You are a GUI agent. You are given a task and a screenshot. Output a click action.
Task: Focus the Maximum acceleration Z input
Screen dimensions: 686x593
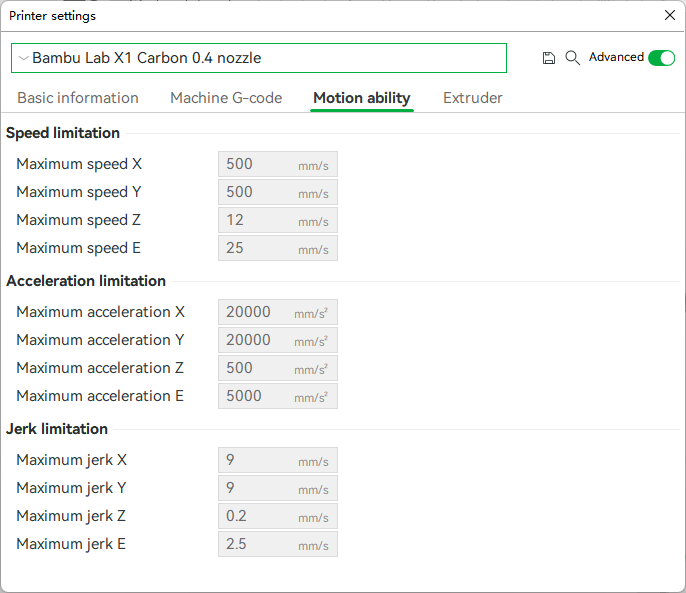pos(278,368)
